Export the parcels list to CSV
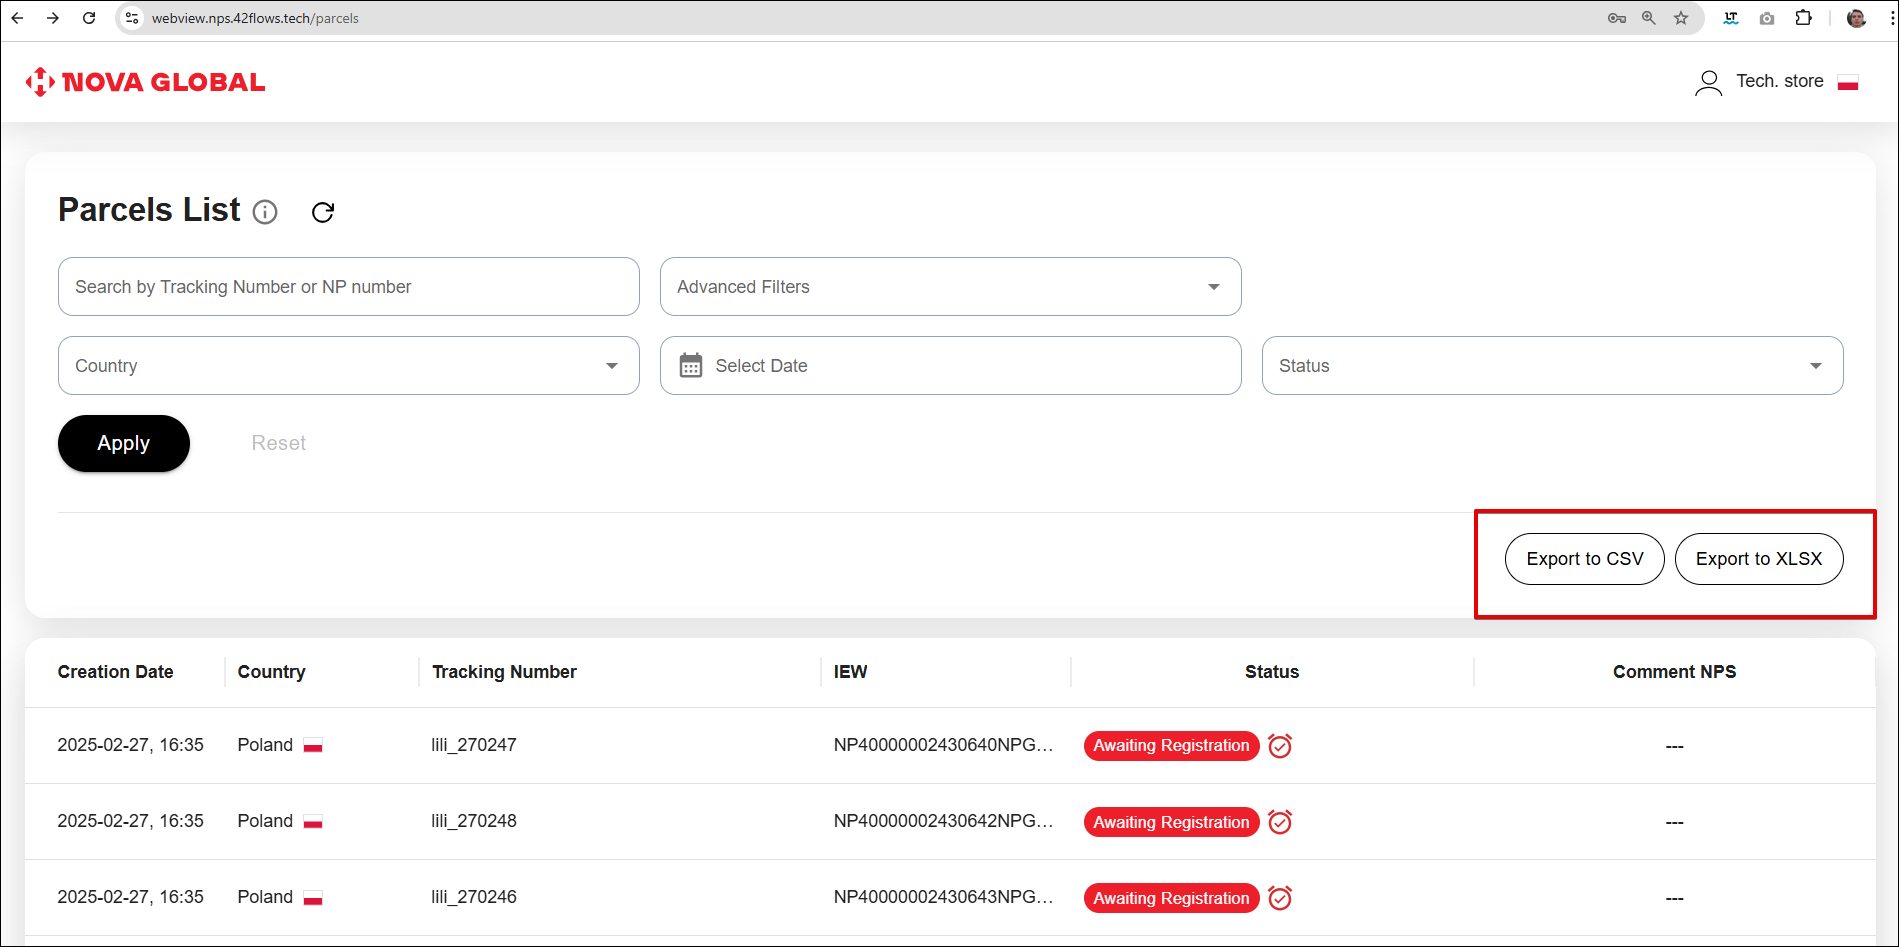This screenshot has width=1899, height=947. click(1584, 559)
